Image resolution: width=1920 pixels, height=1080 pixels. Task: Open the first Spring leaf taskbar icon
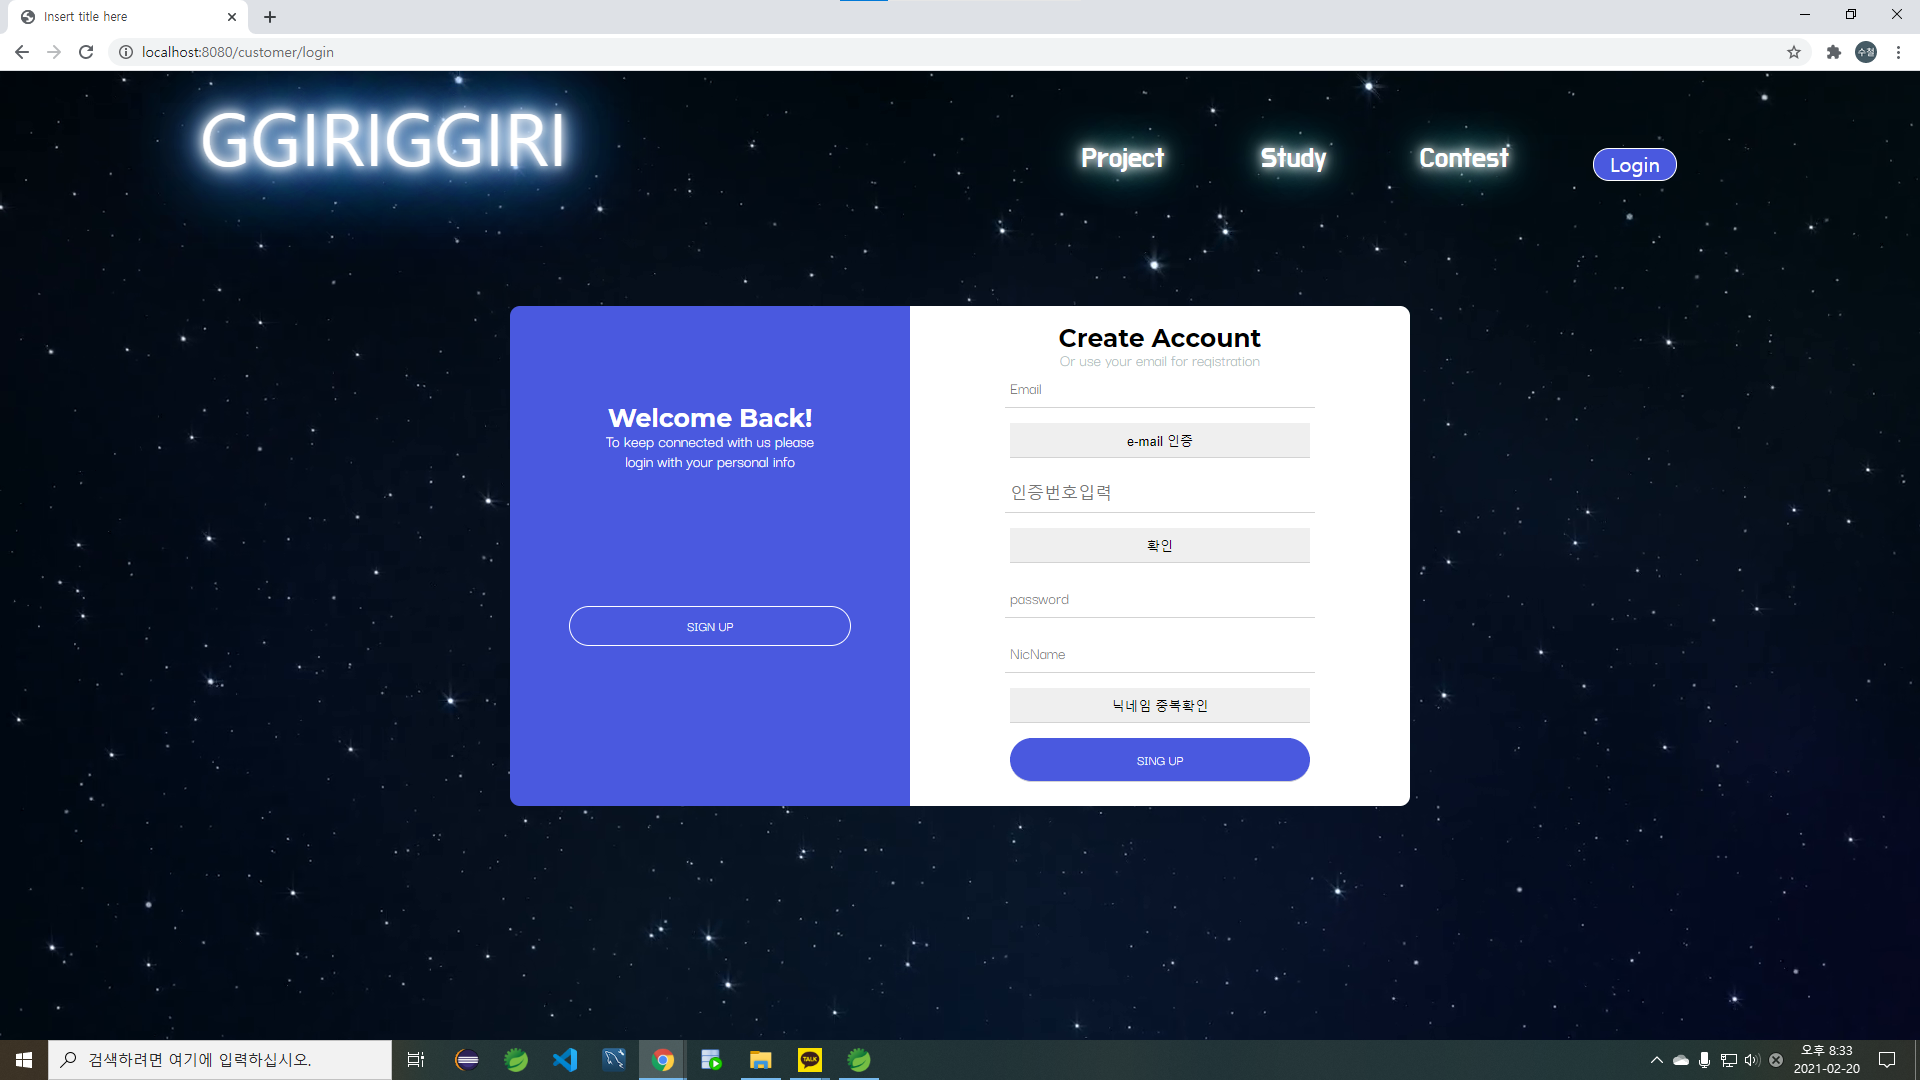pyautogui.click(x=516, y=1060)
